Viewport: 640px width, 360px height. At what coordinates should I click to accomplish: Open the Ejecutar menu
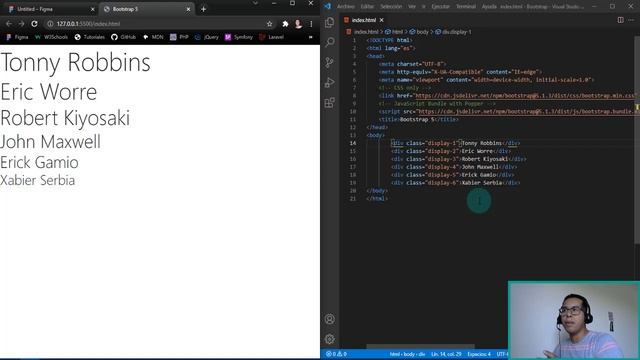point(440,7)
